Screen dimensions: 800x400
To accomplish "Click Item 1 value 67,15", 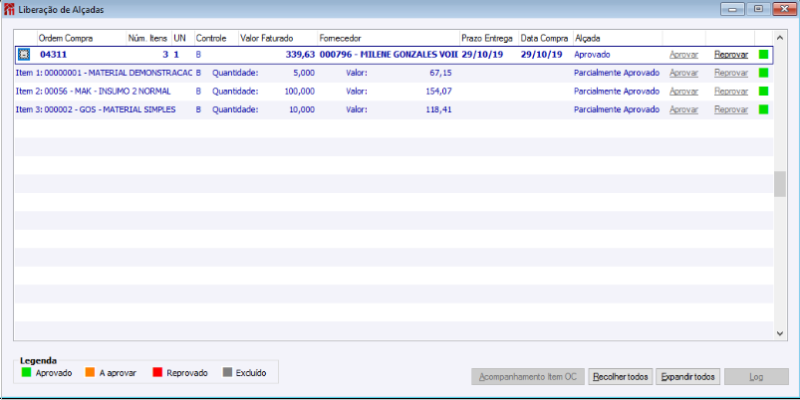I will (x=441, y=73).
